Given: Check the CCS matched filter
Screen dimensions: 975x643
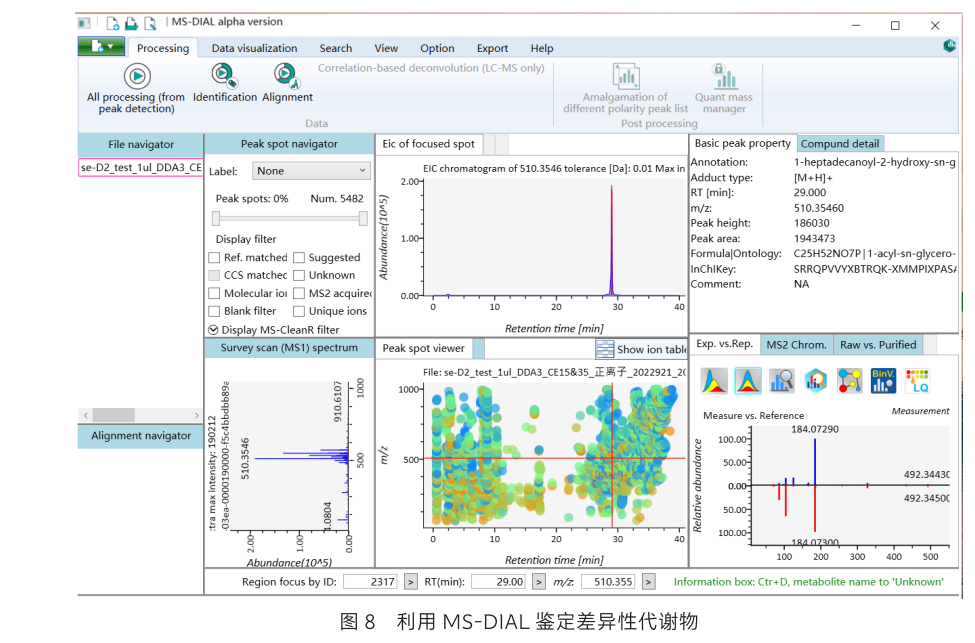Looking at the screenshot, I should pyautogui.click(x=215, y=275).
